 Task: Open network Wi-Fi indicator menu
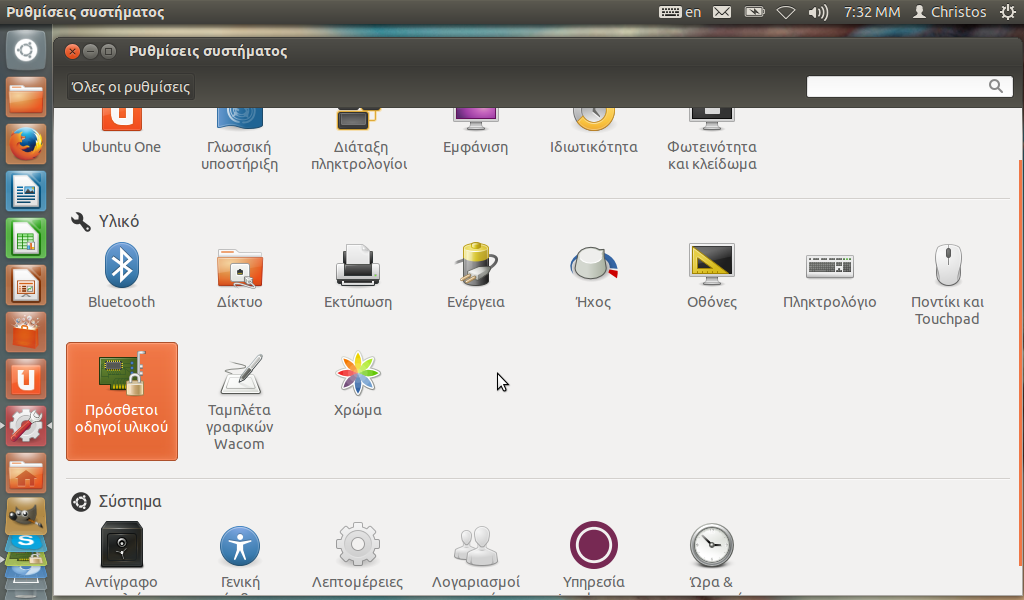786,12
